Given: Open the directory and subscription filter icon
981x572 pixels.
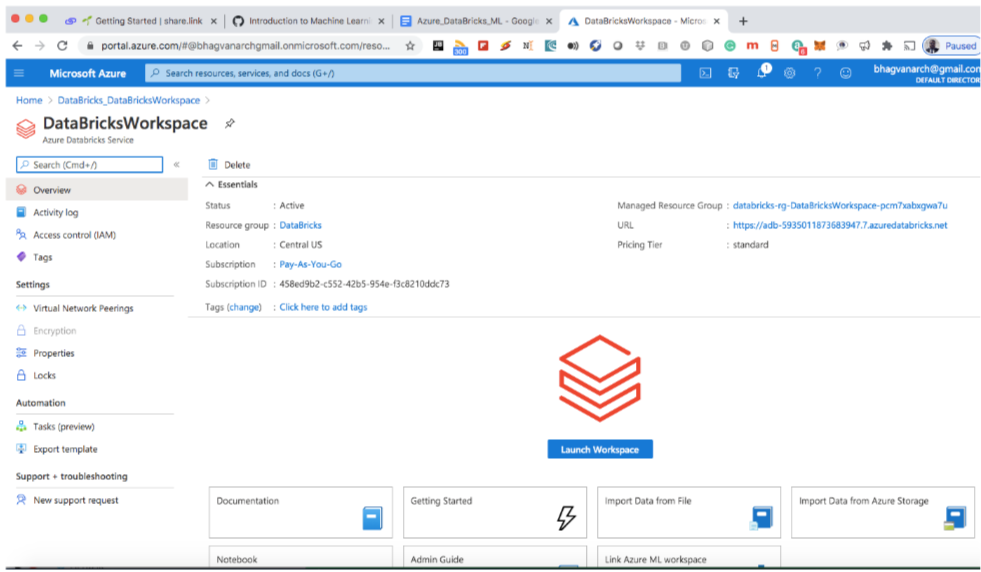Looking at the screenshot, I should (x=733, y=73).
